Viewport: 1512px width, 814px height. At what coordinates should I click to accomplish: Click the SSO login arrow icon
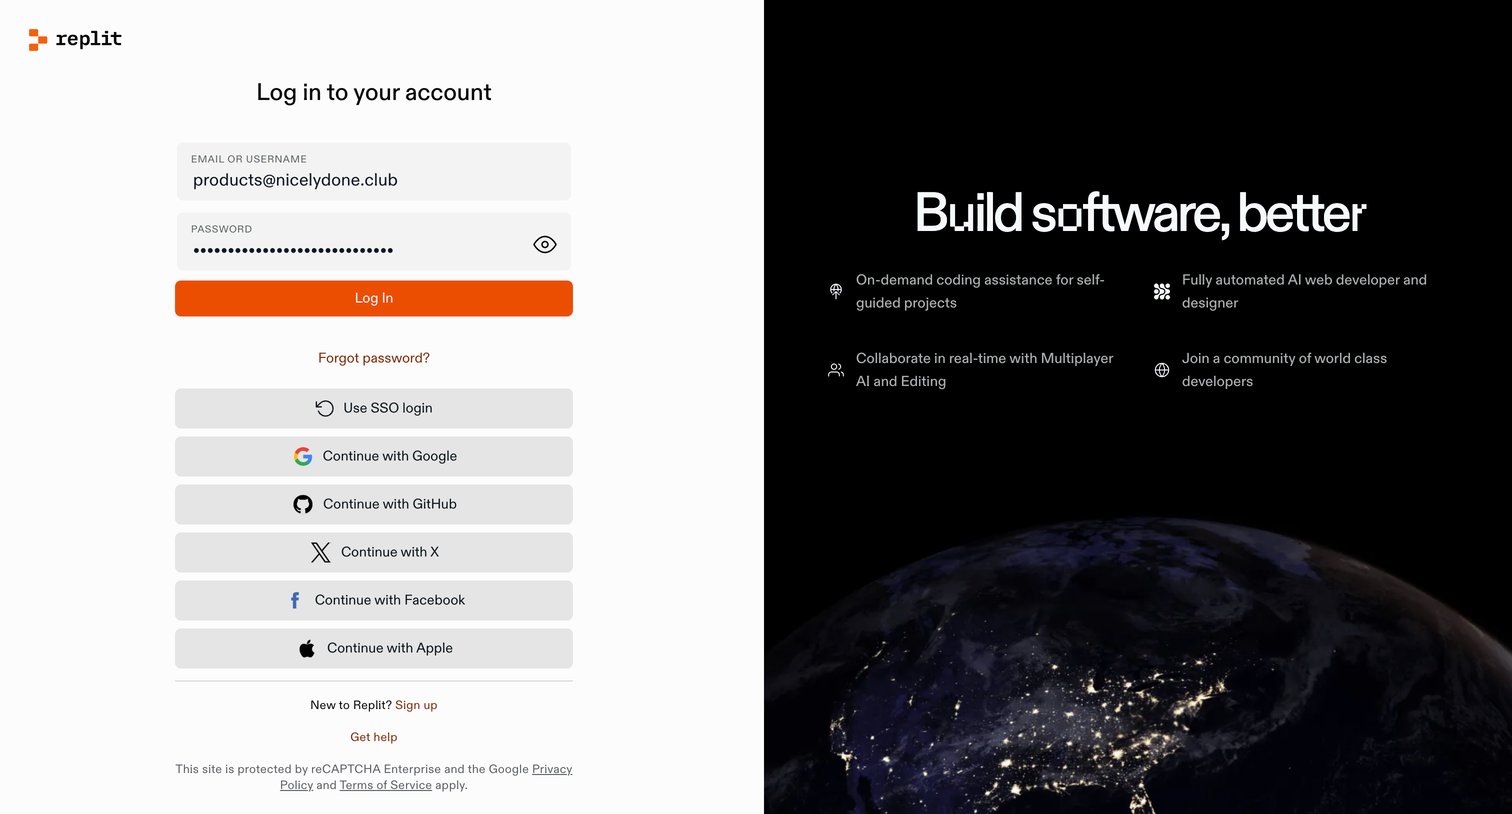[324, 408]
